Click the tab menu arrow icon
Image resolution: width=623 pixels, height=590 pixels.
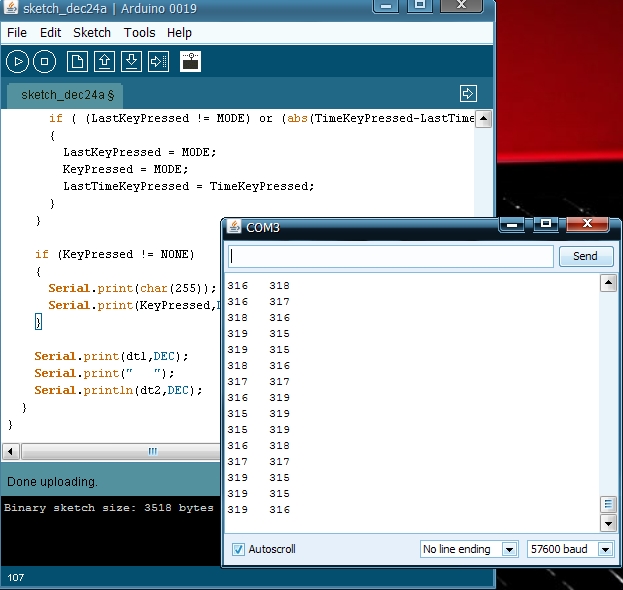click(468, 93)
